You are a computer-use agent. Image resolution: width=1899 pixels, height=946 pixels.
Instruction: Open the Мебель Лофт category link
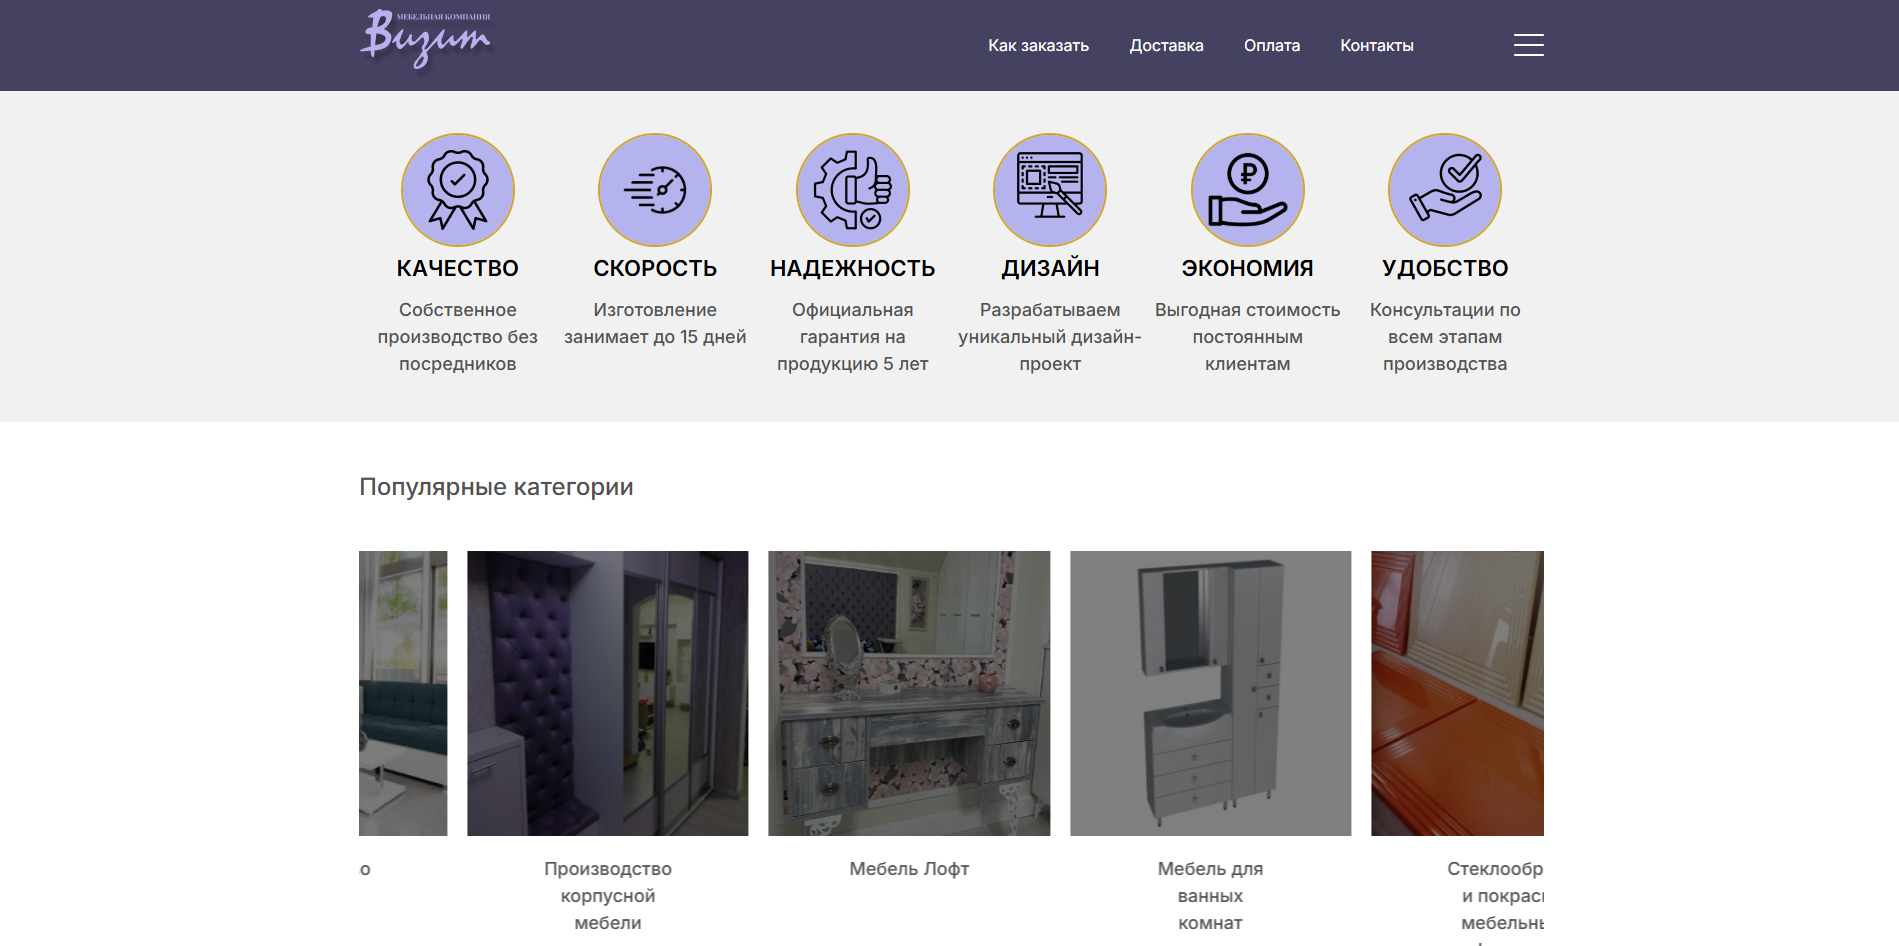click(x=909, y=869)
